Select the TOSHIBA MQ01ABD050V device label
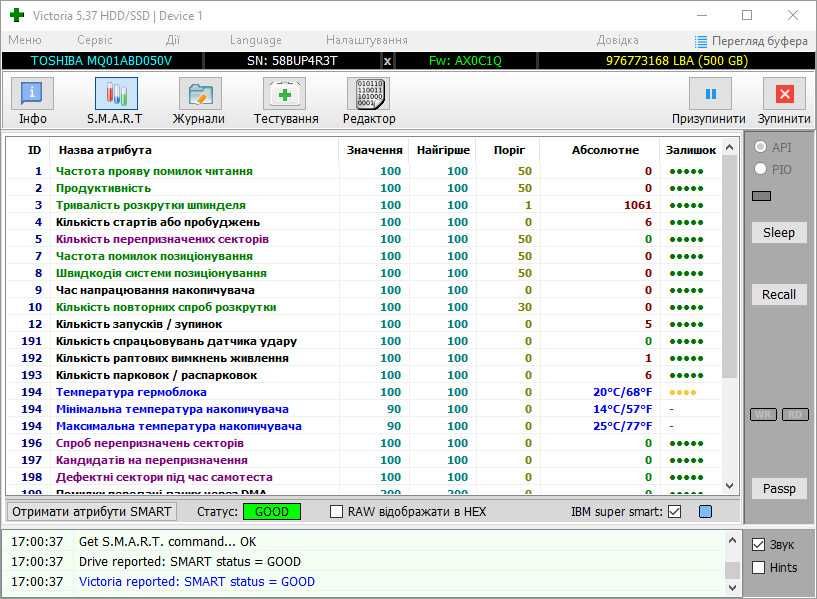The height and width of the screenshot is (599, 817). (x=102, y=61)
